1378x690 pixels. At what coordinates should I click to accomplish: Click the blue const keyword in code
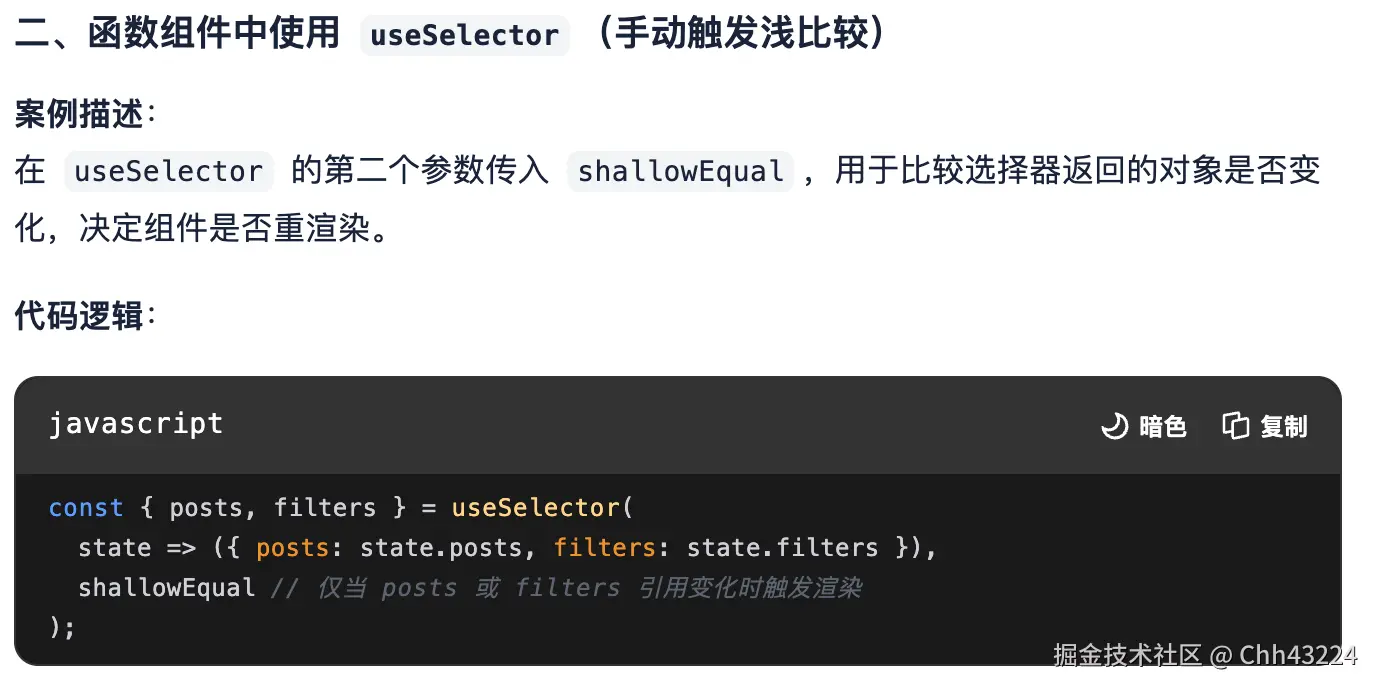click(x=85, y=508)
